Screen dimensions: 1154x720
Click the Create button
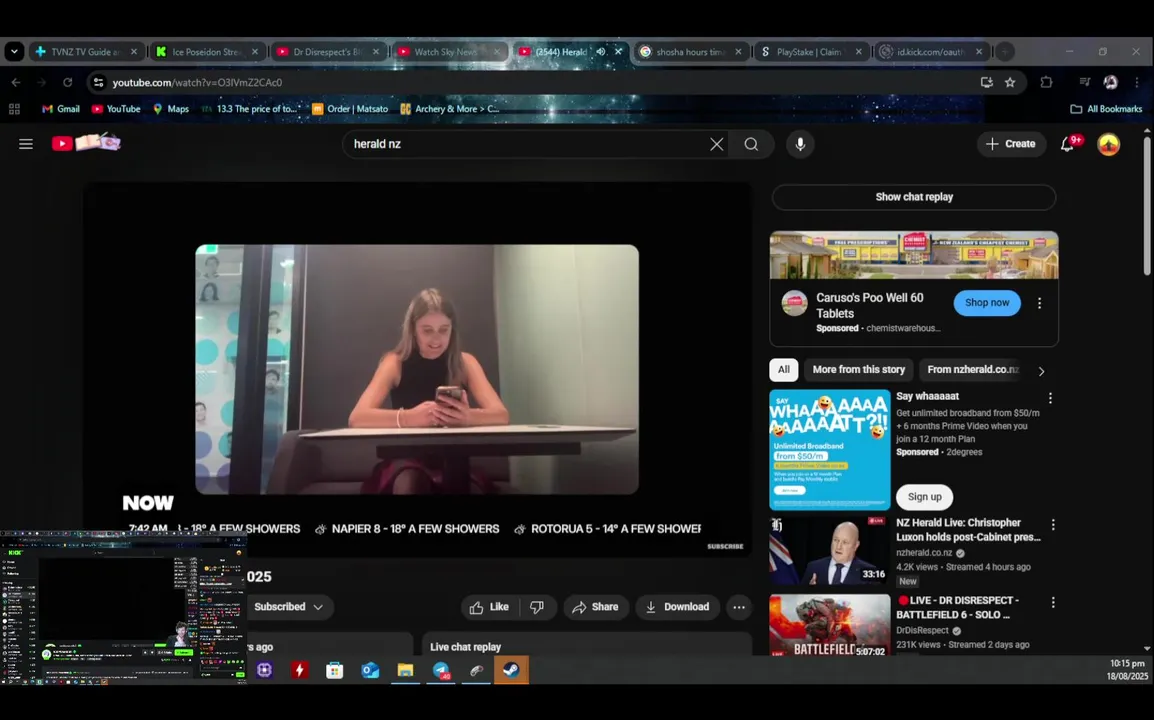(x=1011, y=144)
